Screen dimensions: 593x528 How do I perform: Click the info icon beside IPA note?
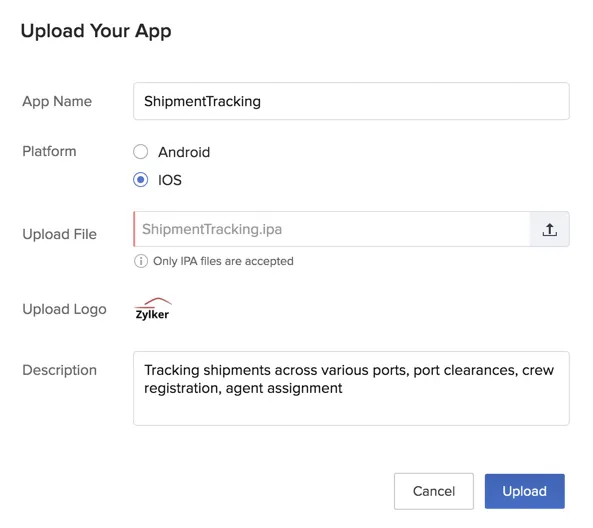(141, 261)
